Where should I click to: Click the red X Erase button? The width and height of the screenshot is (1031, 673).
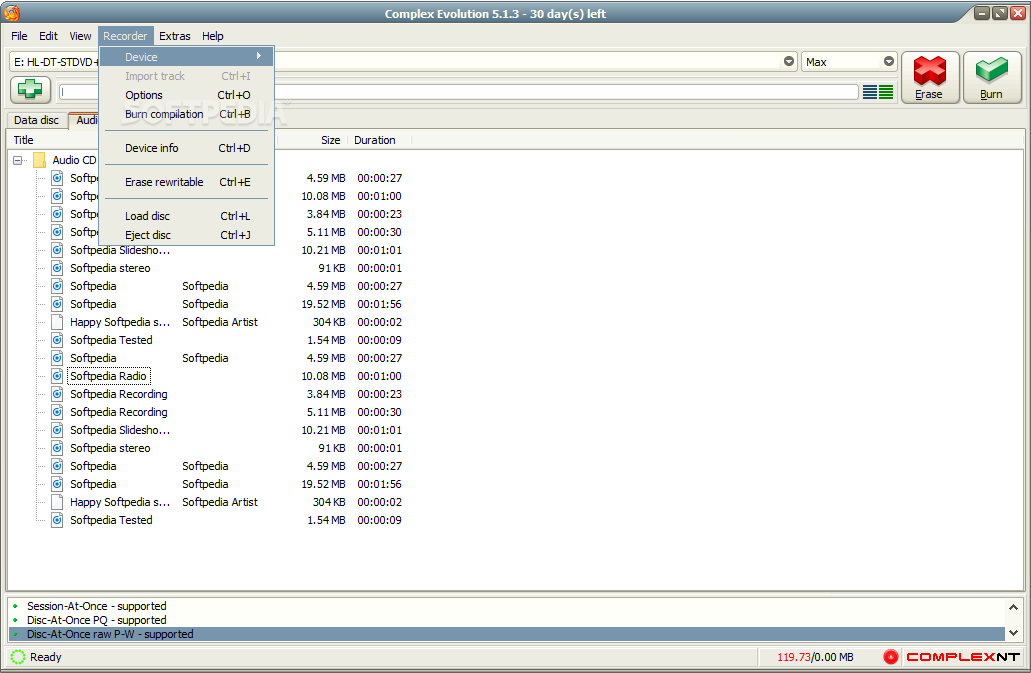tap(930, 78)
